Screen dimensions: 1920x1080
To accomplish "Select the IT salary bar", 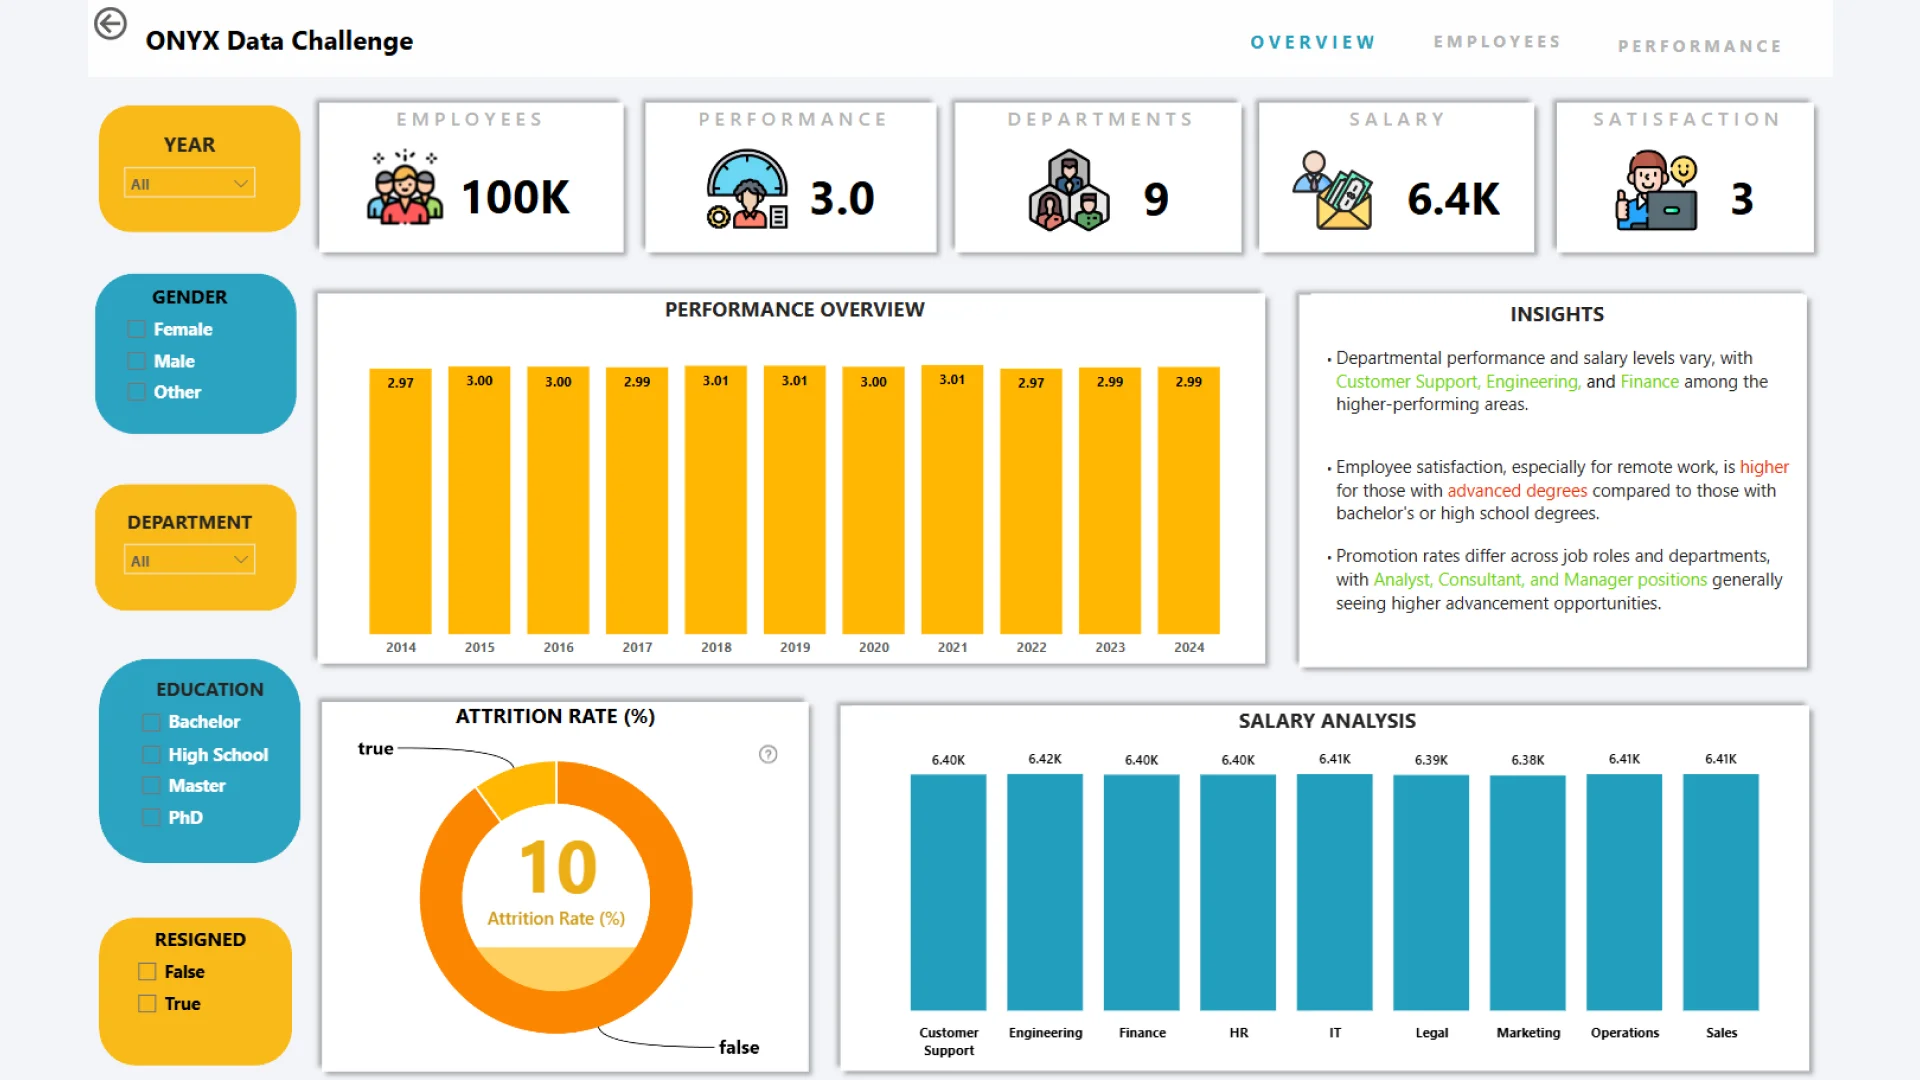I will [x=1335, y=892].
